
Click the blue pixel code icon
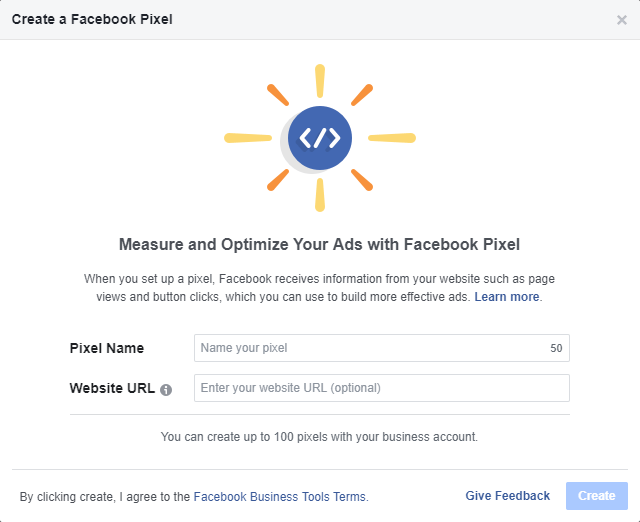(x=320, y=138)
